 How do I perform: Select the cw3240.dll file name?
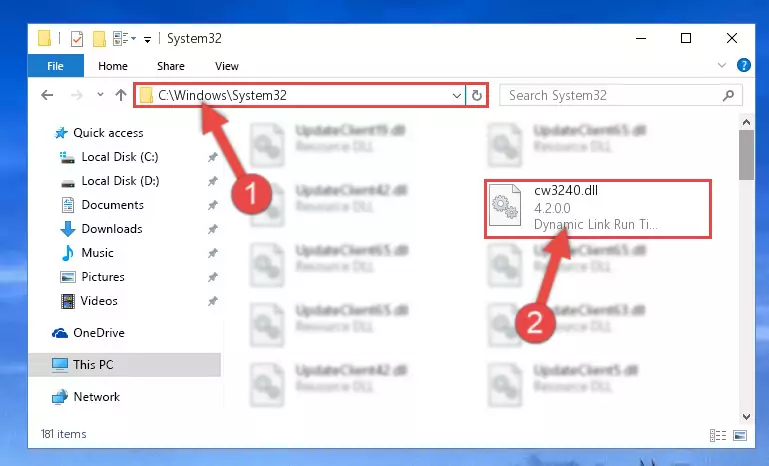click(x=566, y=190)
